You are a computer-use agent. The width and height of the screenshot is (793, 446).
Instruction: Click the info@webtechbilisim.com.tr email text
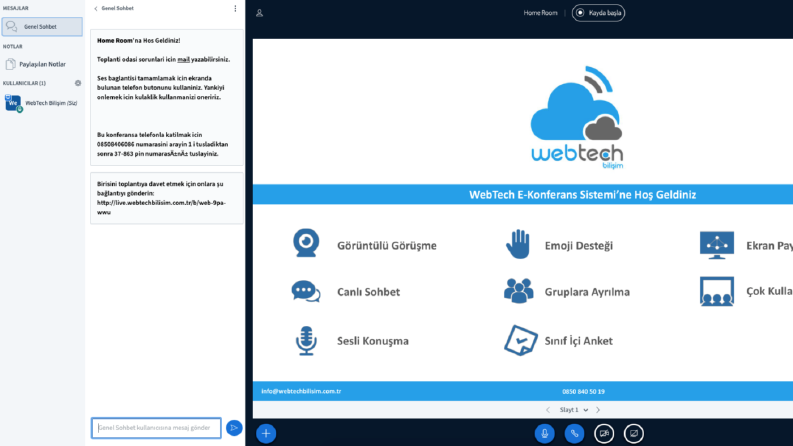[301, 391]
